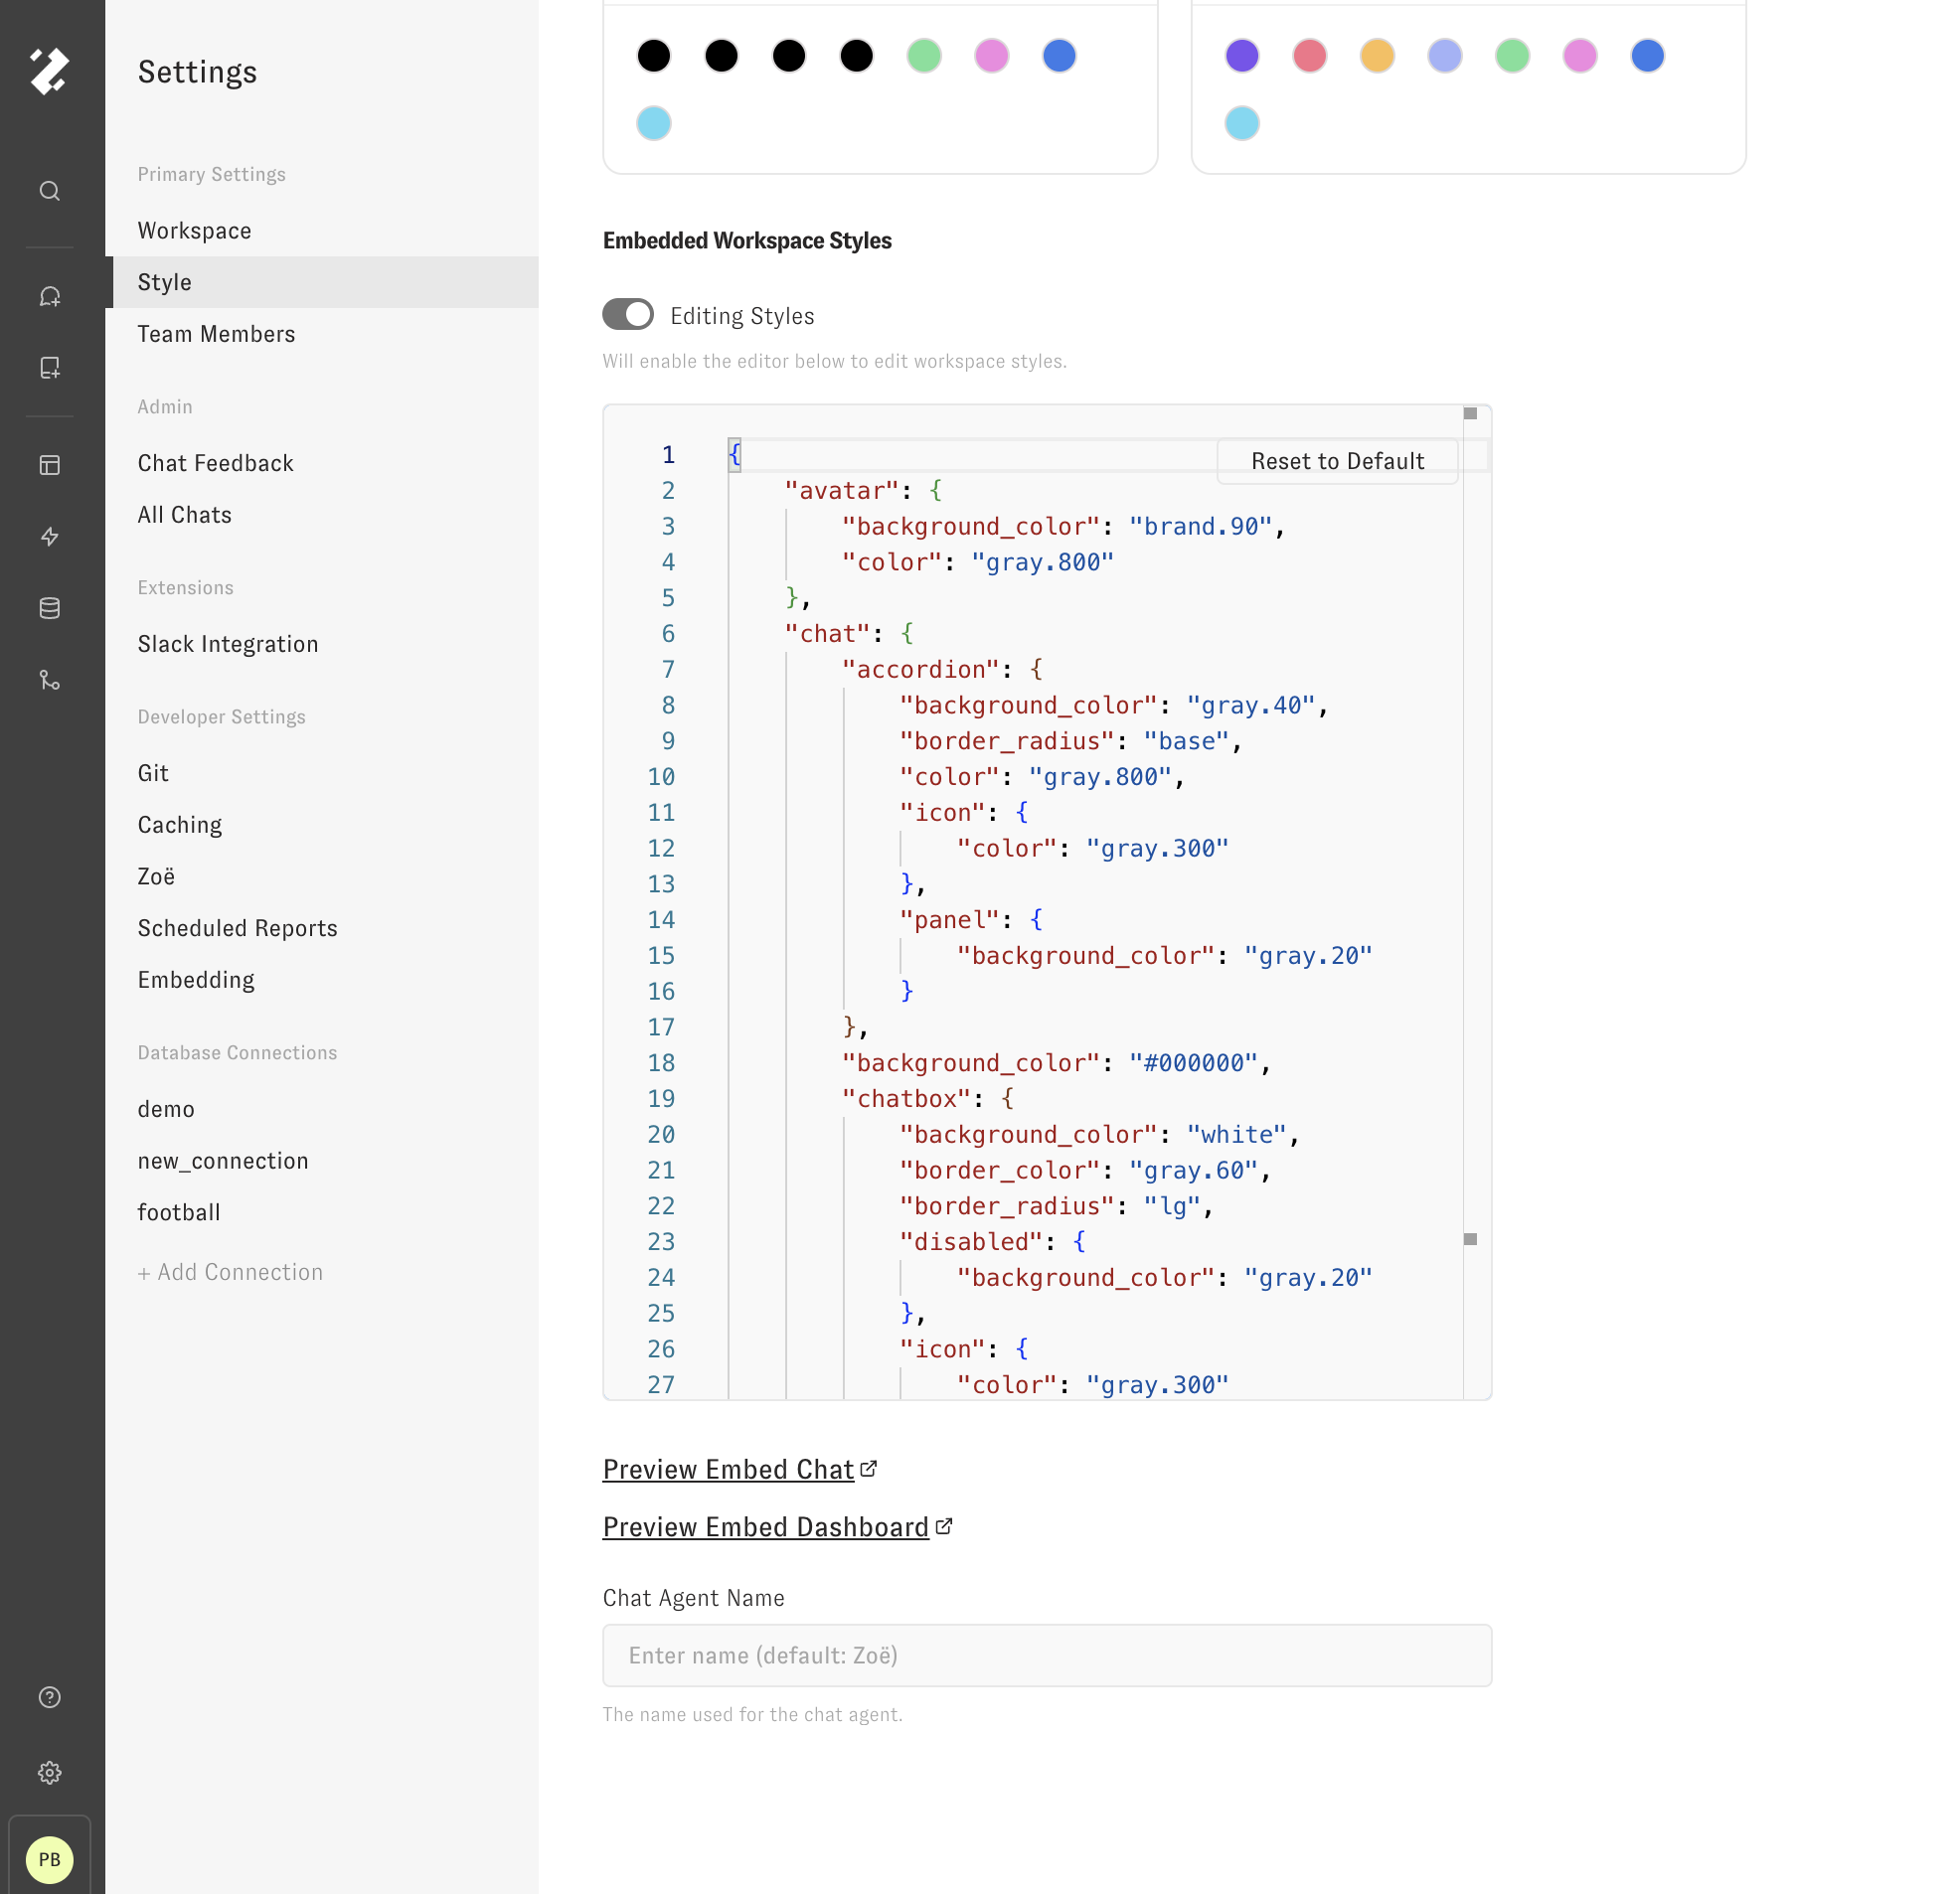Click the code editor vertical scrollbar

click(x=1476, y=901)
